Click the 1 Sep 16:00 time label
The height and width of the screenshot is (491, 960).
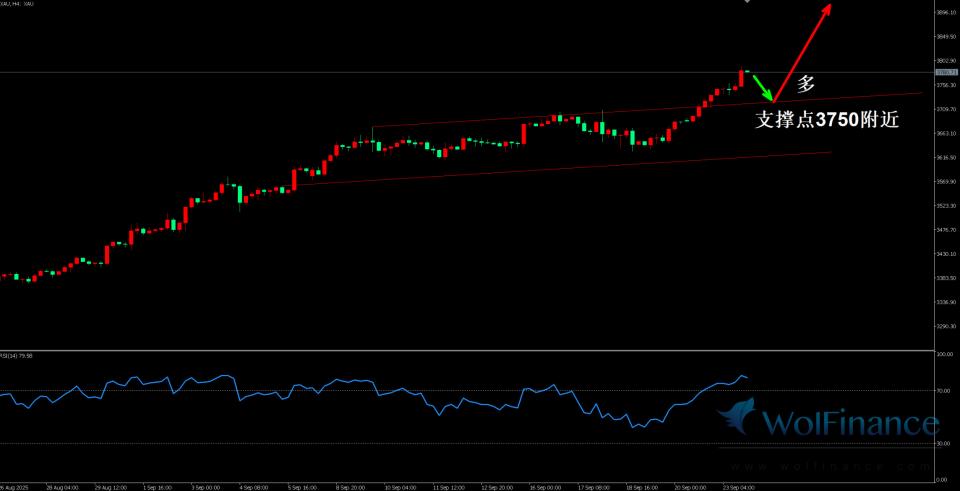158,488
